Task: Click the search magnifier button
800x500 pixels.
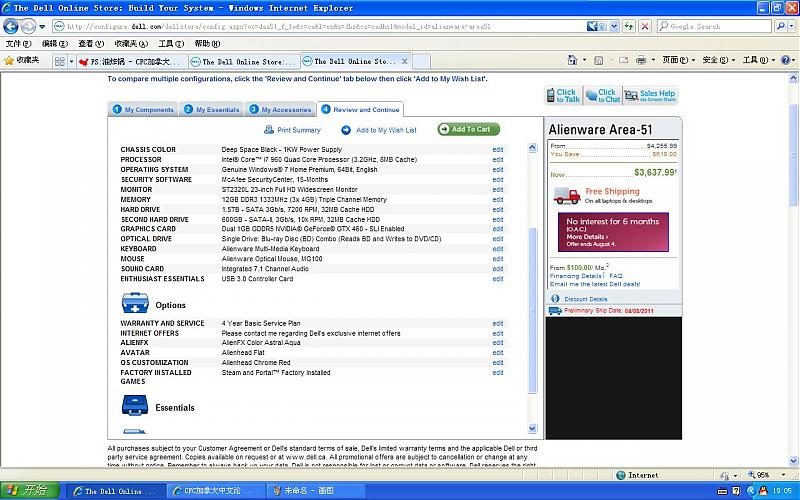Action: (x=780, y=26)
